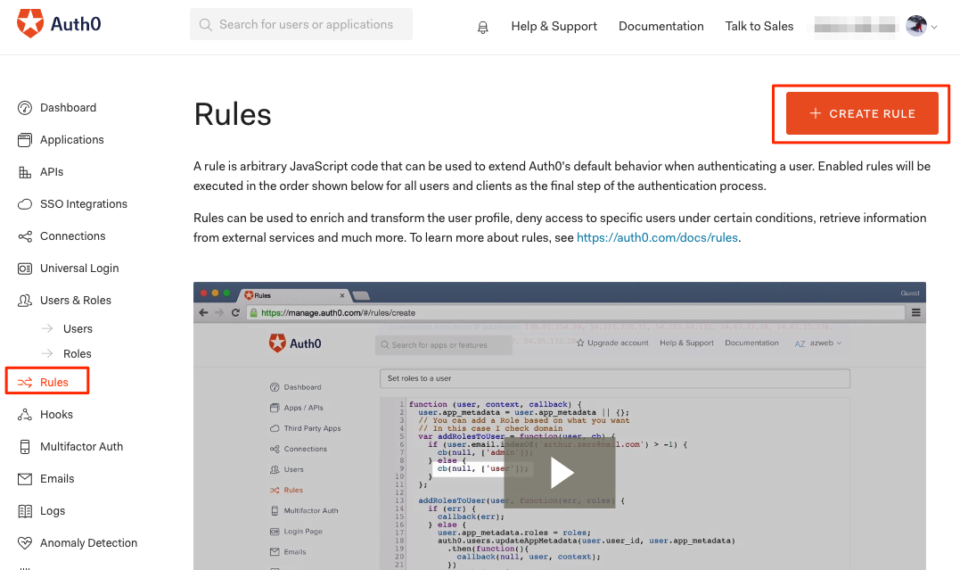The image size is (960, 570).
Task: Collapse Users & Roles group
Action: coord(75,300)
